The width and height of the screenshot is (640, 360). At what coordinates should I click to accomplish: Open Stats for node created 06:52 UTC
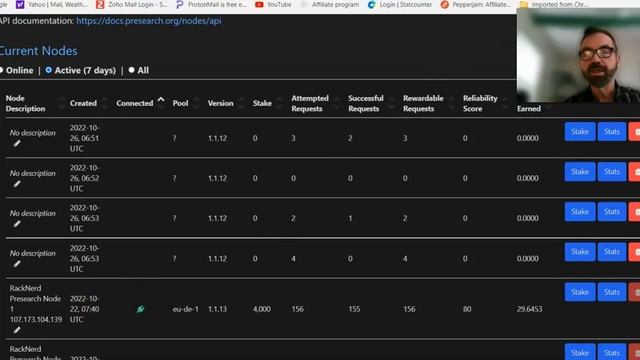pyautogui.click(x=611, y=171)
